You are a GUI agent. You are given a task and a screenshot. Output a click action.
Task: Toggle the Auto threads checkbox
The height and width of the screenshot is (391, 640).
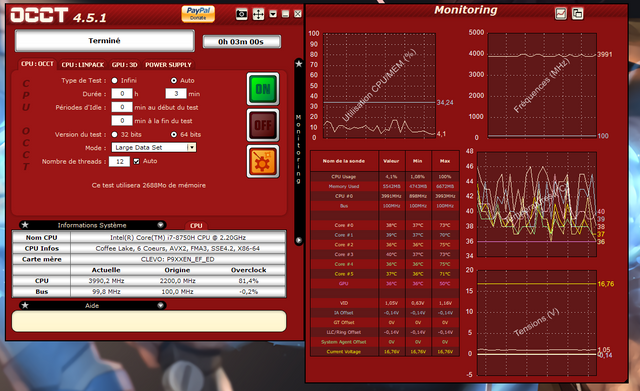(x=136, y=161)
